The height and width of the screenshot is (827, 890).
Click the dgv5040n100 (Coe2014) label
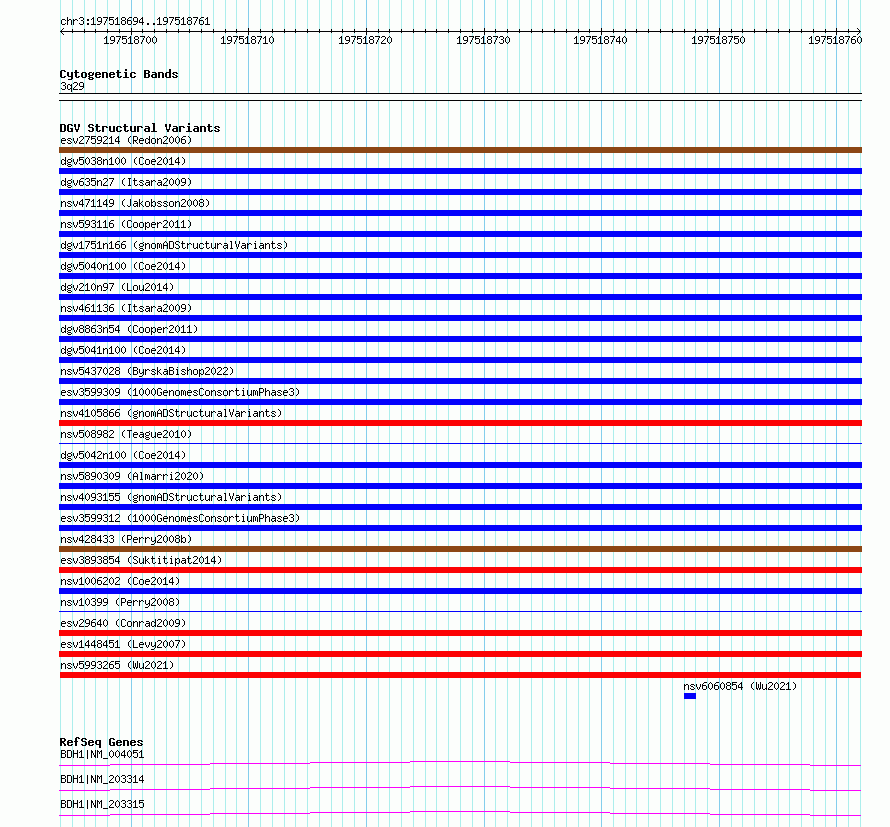point(123,266)
